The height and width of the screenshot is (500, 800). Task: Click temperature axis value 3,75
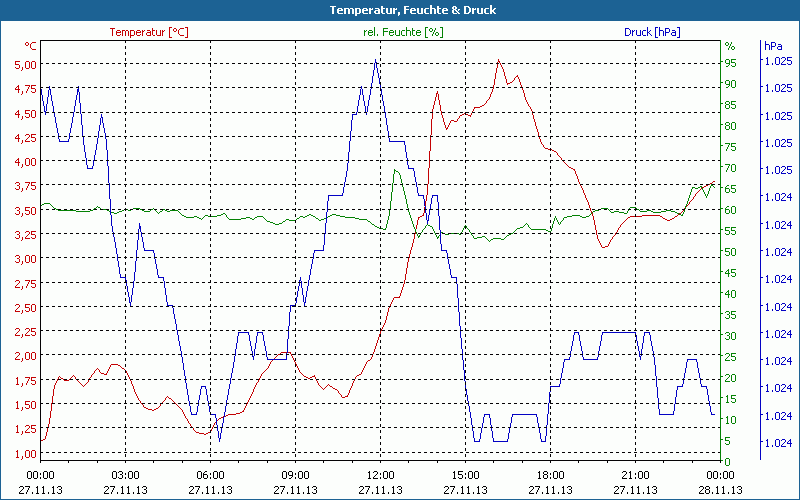(26, 186)
